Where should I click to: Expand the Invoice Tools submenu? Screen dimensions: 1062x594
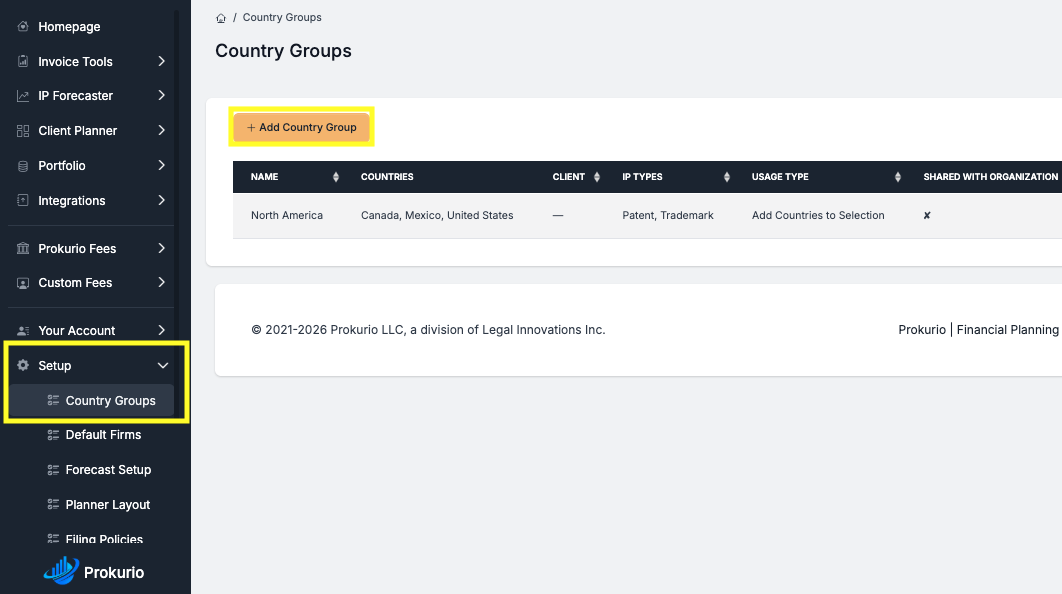pyautogui.click(x=163, y=61)
